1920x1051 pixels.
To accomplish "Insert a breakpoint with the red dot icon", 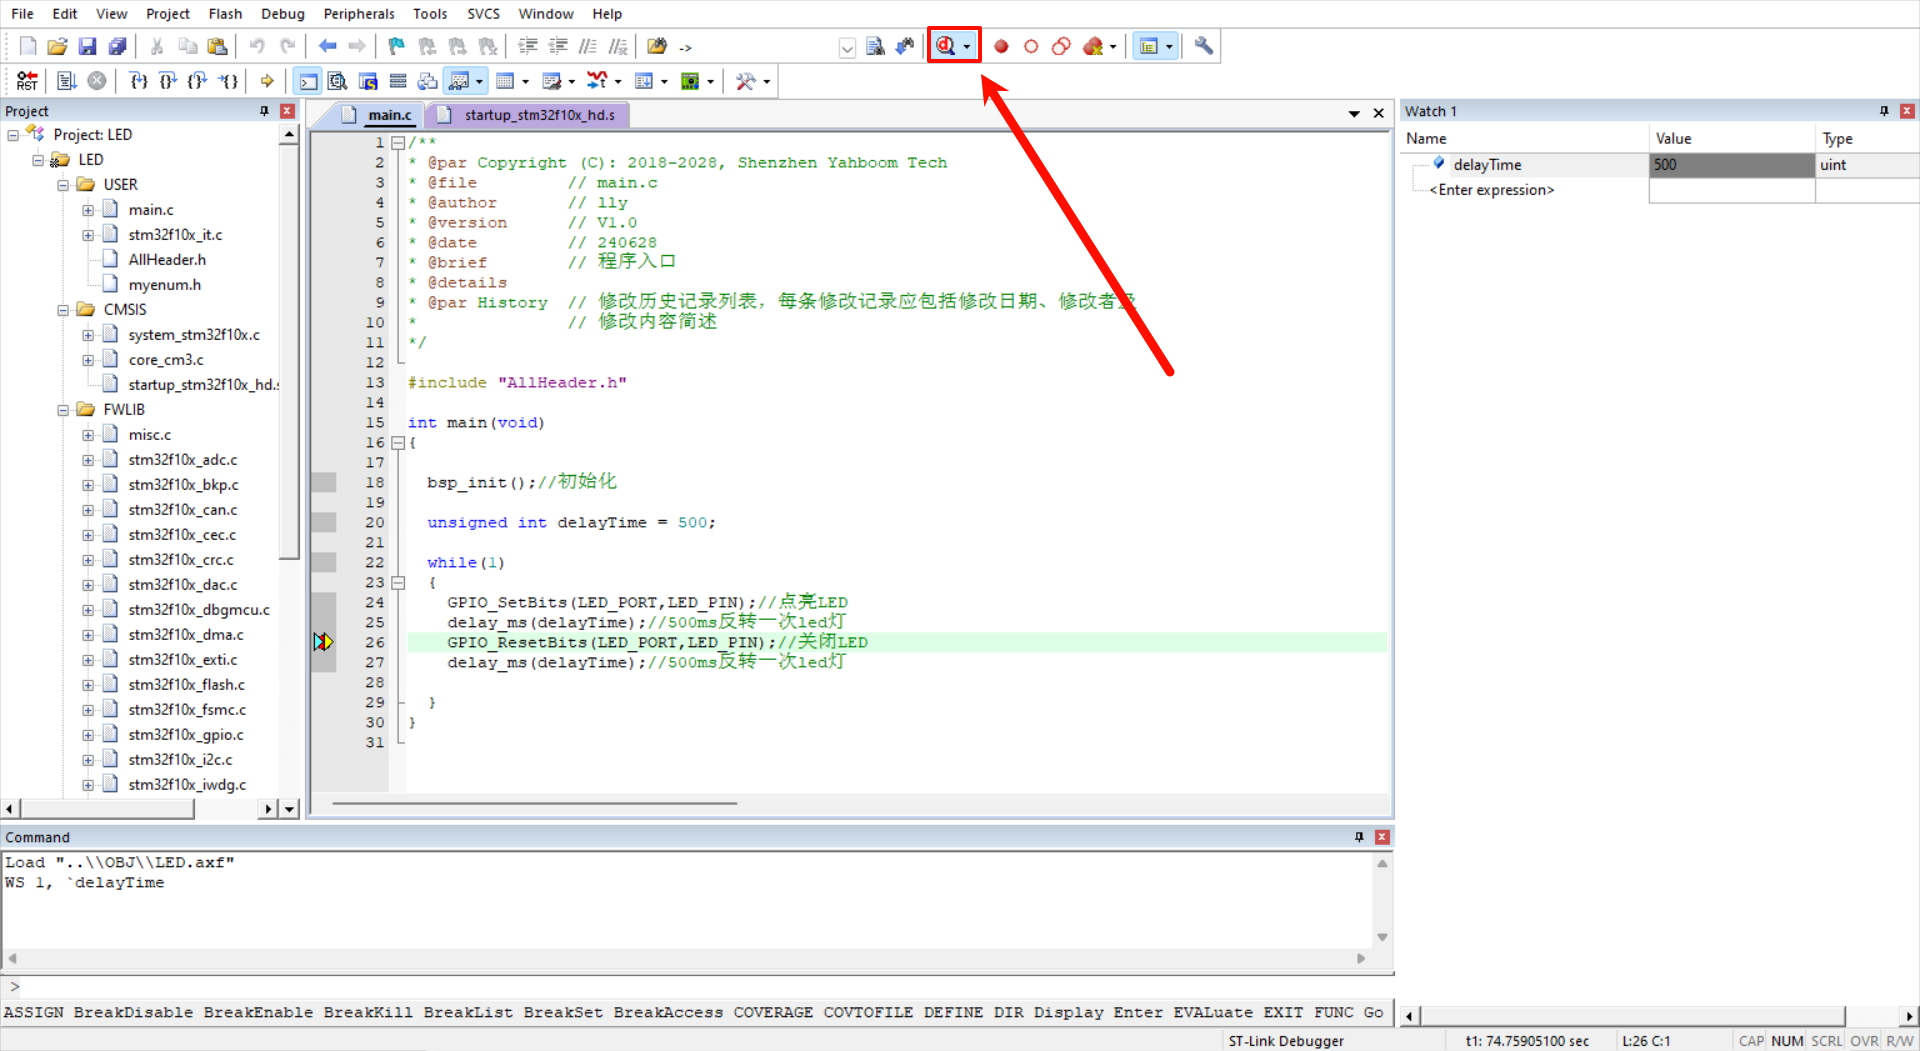I will coord(1001,46).
